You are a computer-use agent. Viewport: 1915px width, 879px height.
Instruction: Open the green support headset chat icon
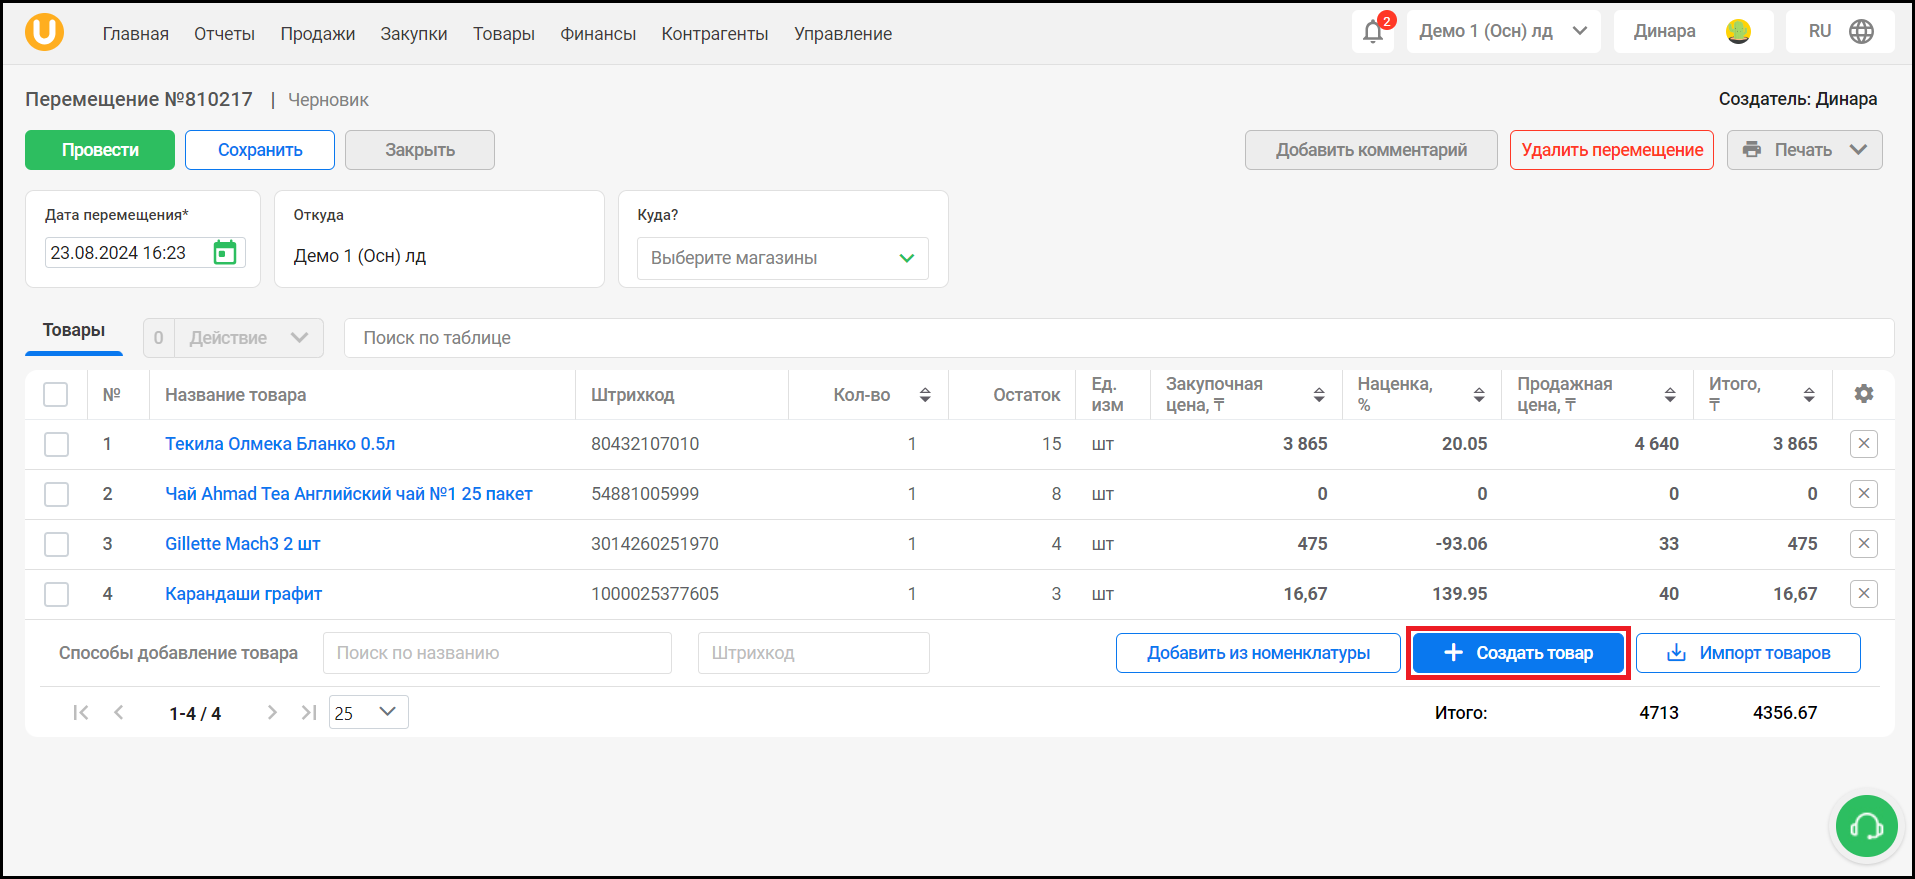tap(1867, 826)
